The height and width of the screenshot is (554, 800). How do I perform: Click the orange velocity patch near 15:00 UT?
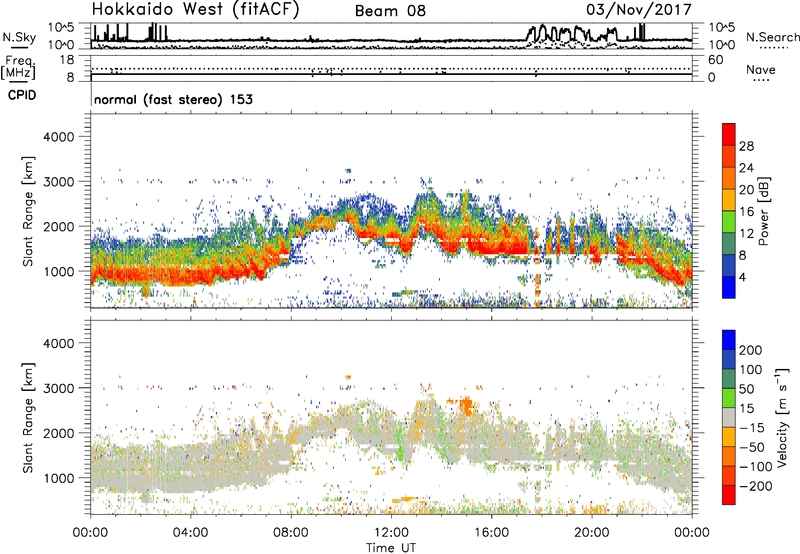(466, 406)
